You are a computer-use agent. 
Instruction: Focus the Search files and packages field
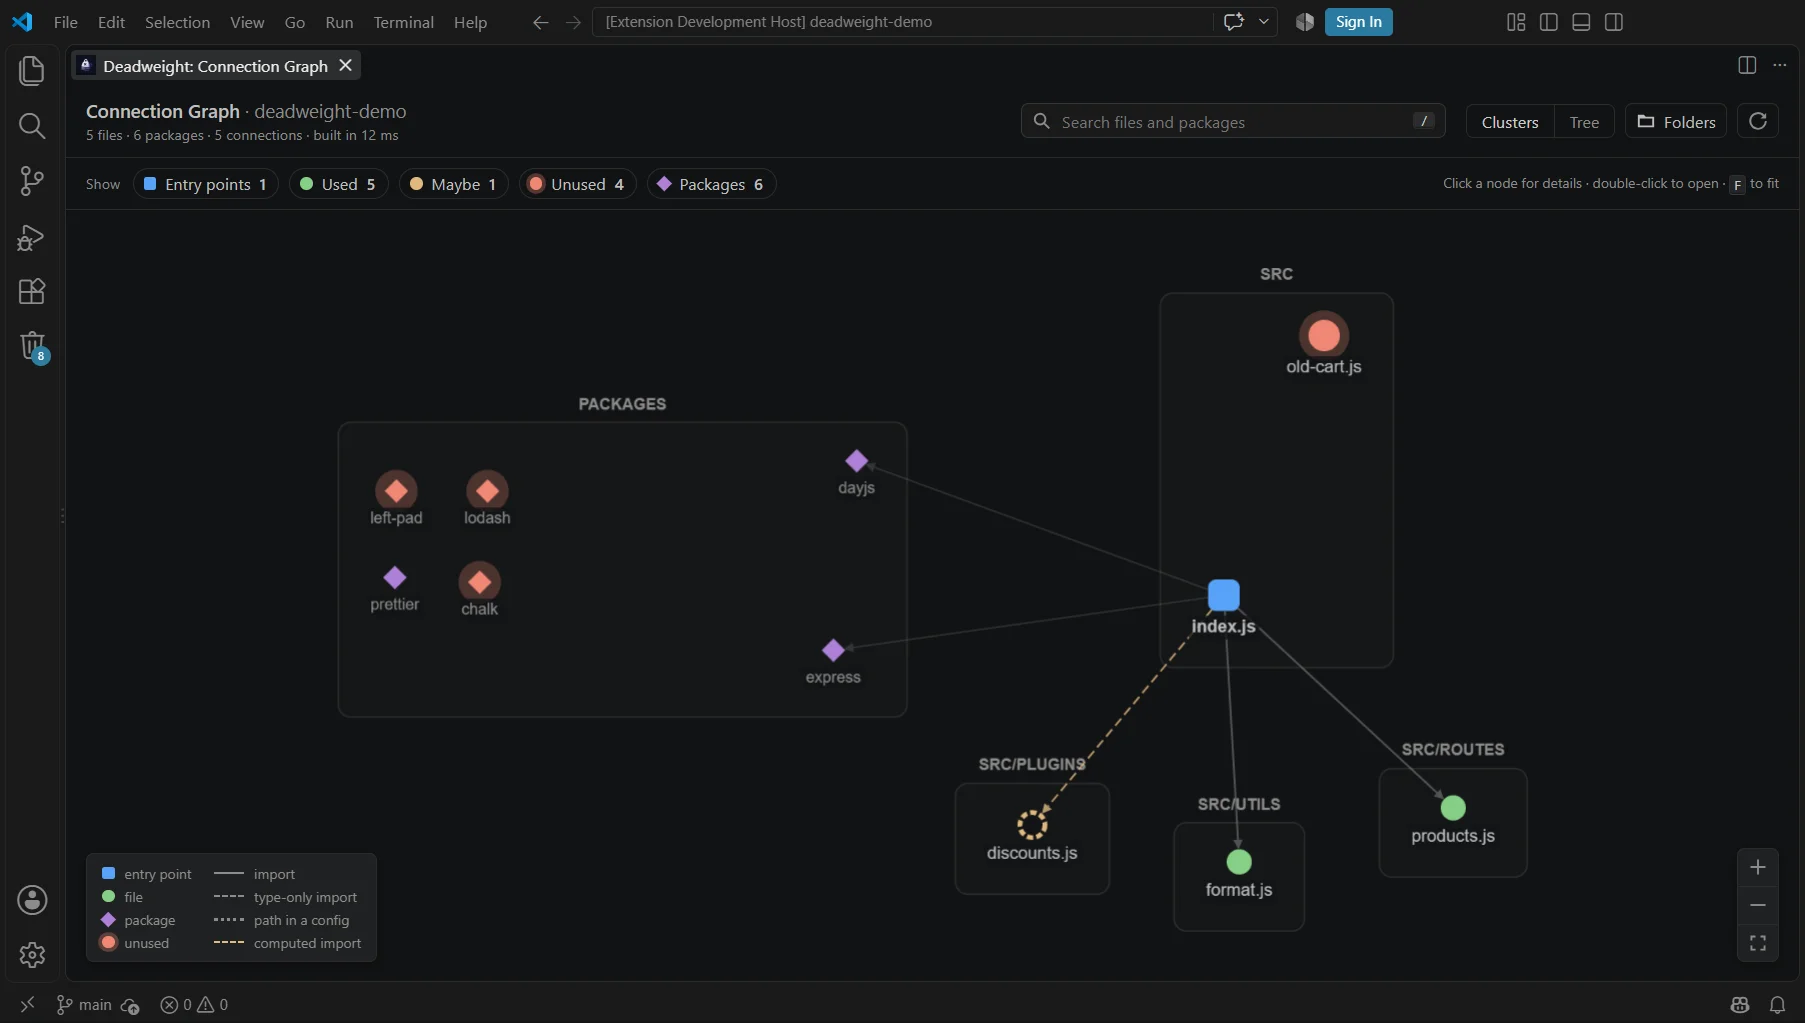tap(1233, 121)
